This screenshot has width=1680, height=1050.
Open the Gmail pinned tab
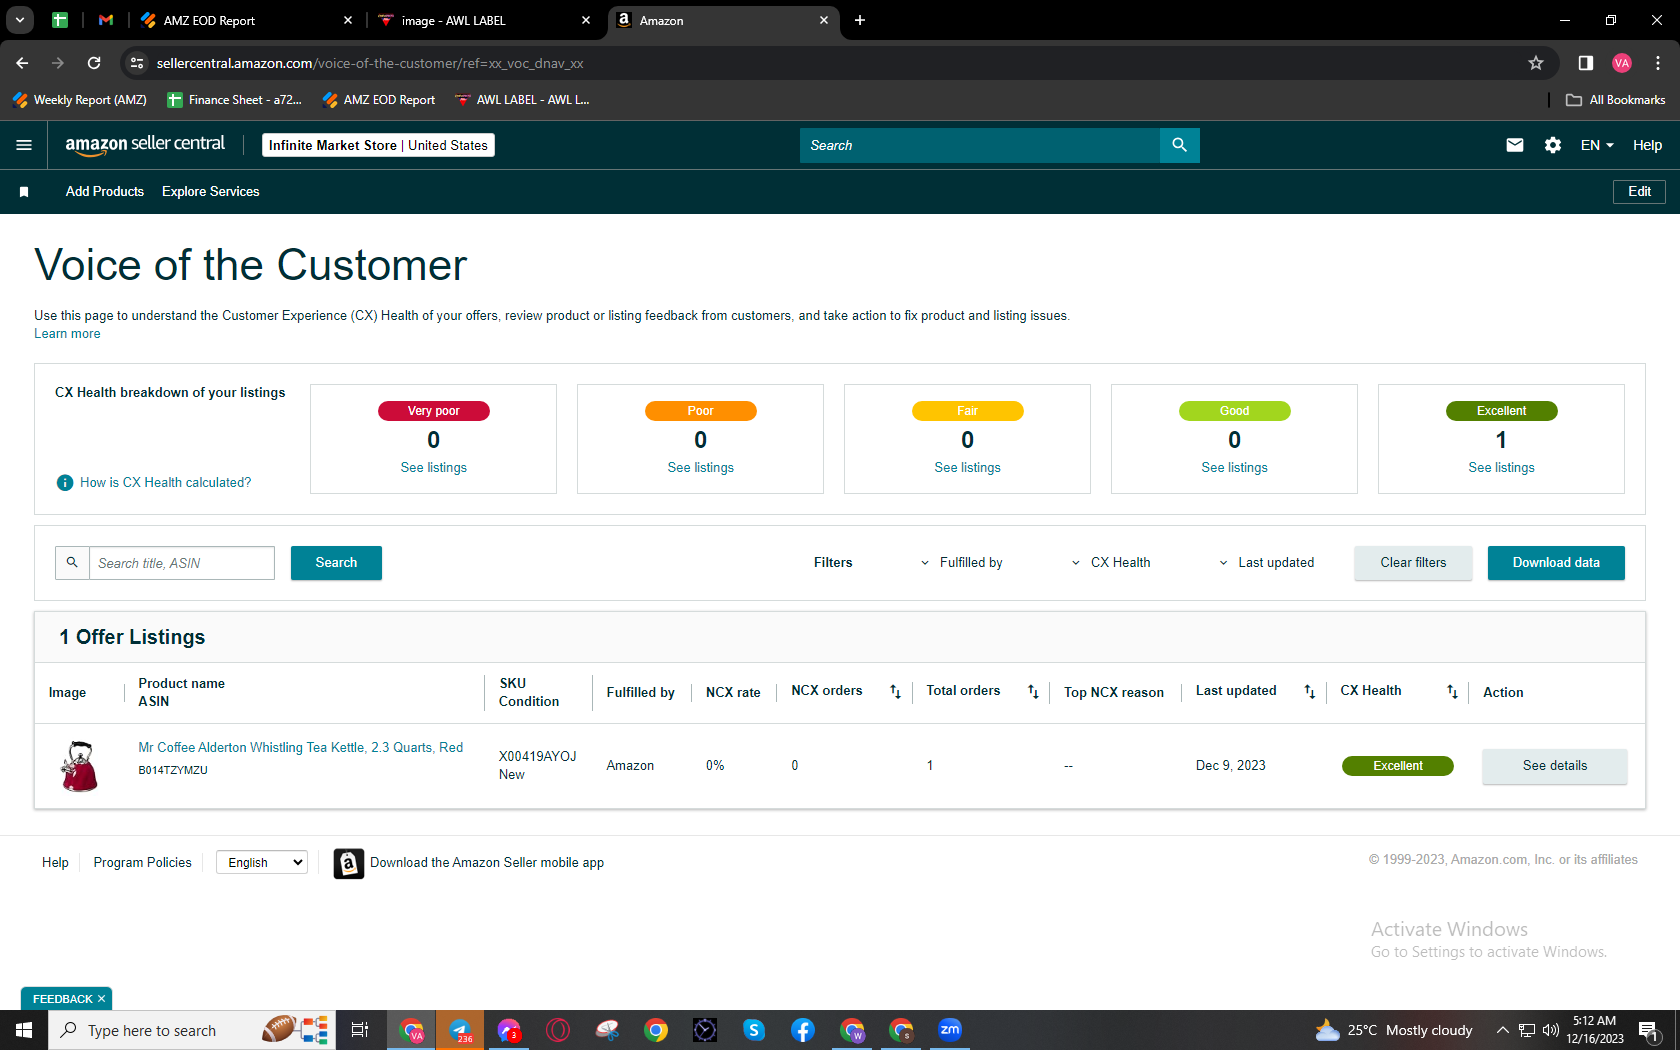pos(106,20)
